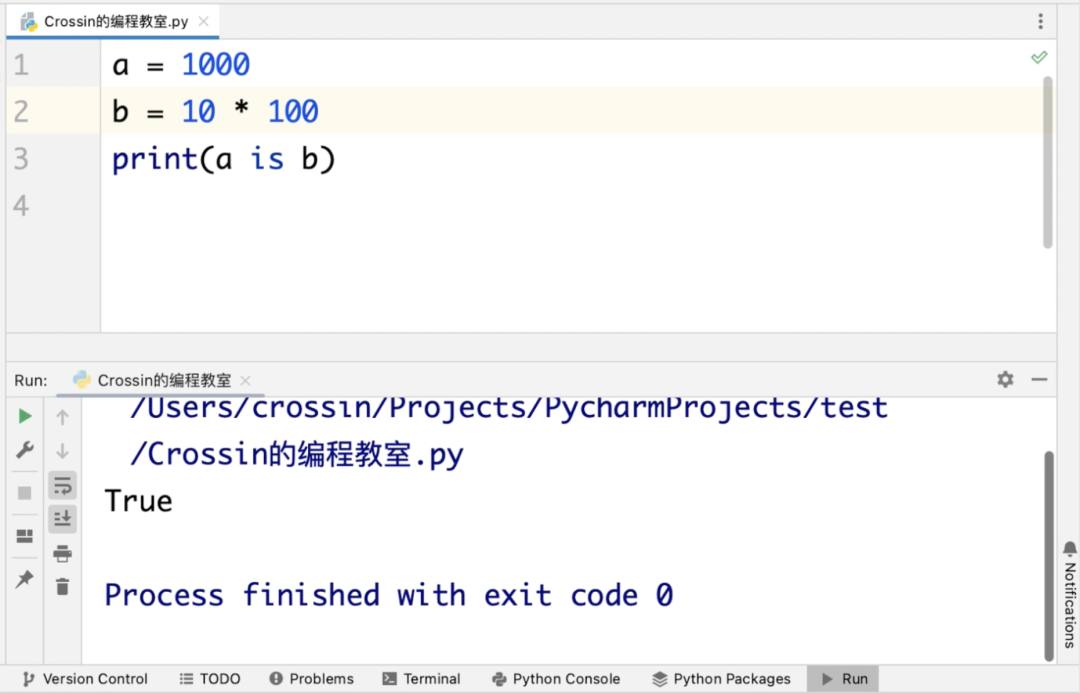Pin the Run tab with pin icon

[25, 579]
